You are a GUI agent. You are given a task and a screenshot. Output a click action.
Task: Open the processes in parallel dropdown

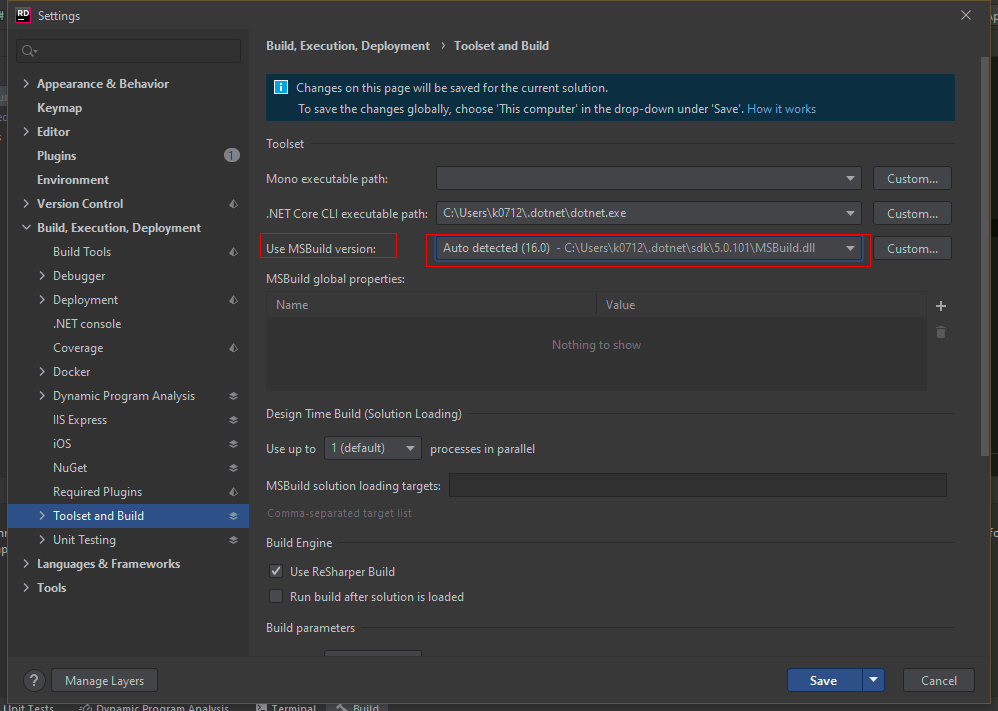click(372, 448)
